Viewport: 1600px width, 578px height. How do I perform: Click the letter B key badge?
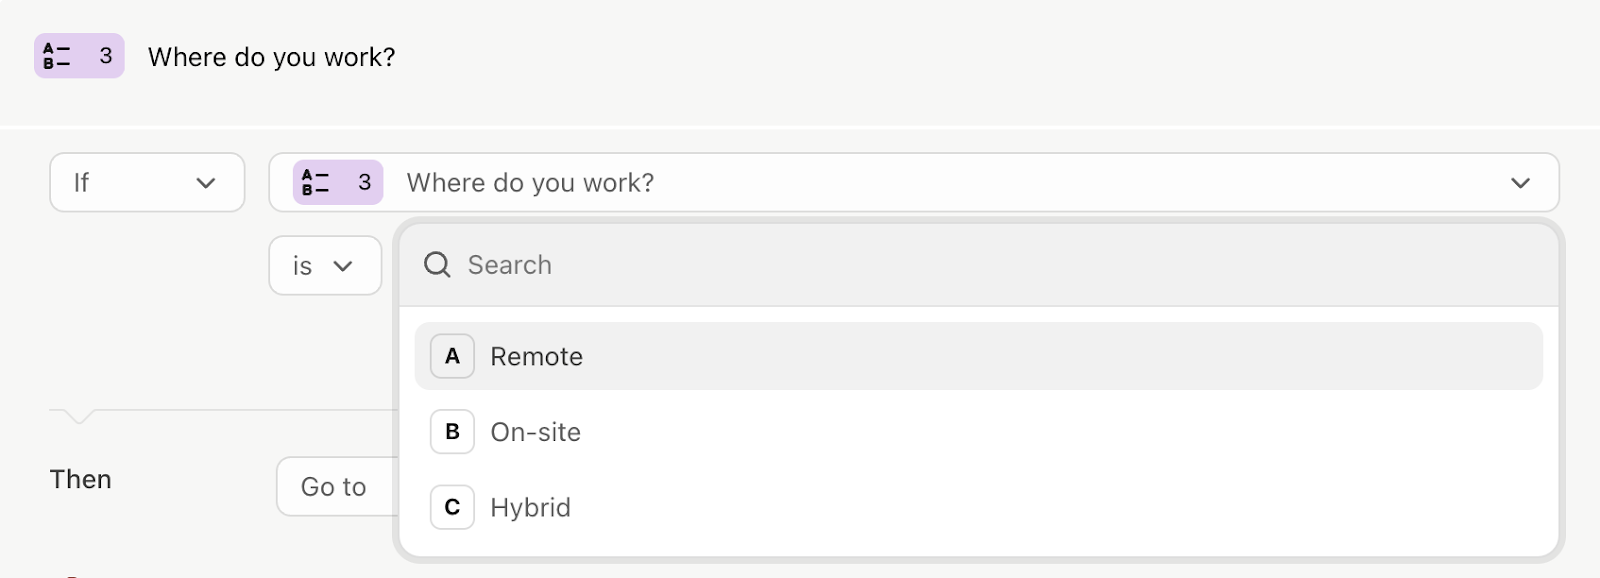[x=452, y=432]
